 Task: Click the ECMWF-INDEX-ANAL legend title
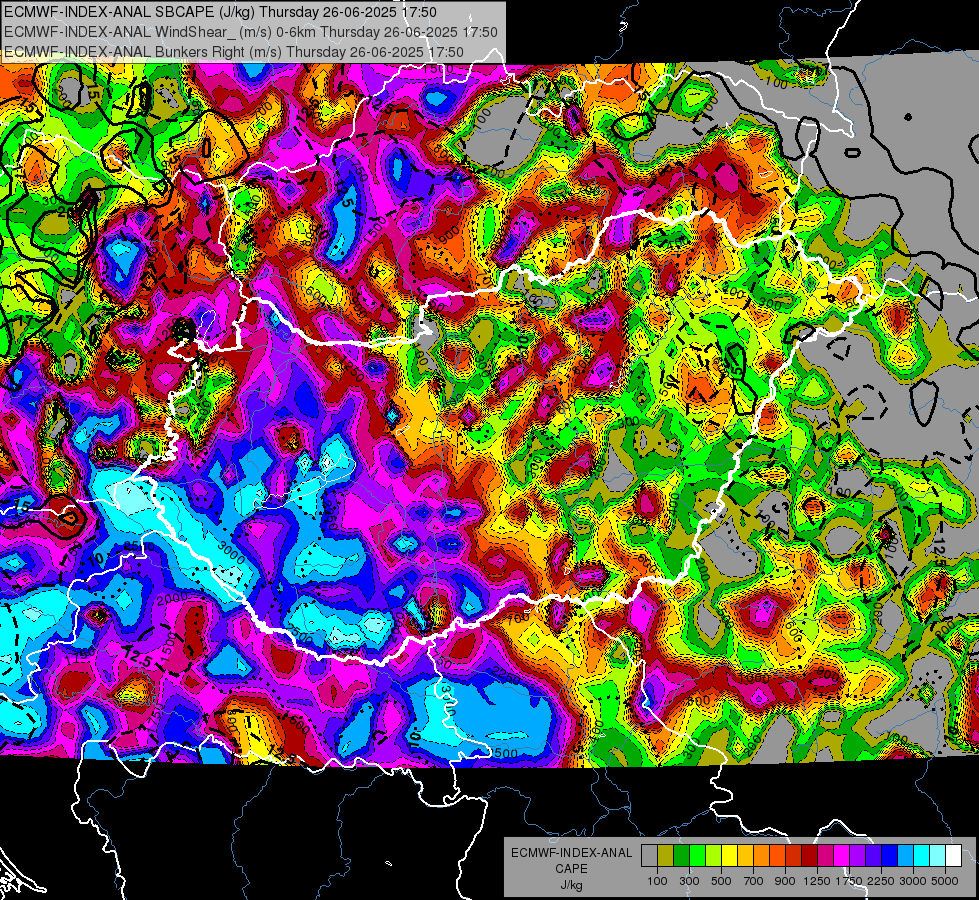click(x=571, y=853)
